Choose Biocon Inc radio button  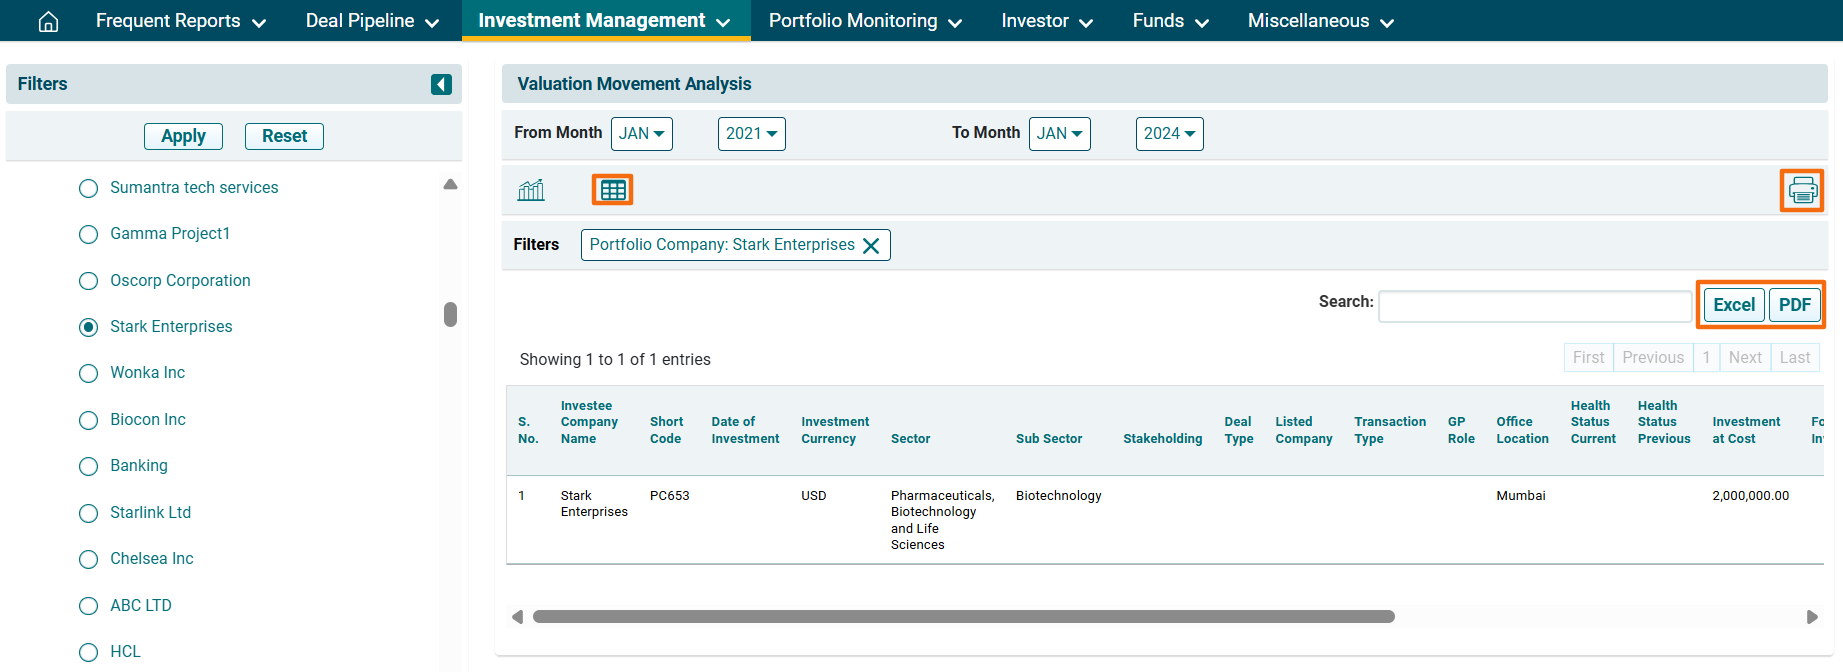89,420
